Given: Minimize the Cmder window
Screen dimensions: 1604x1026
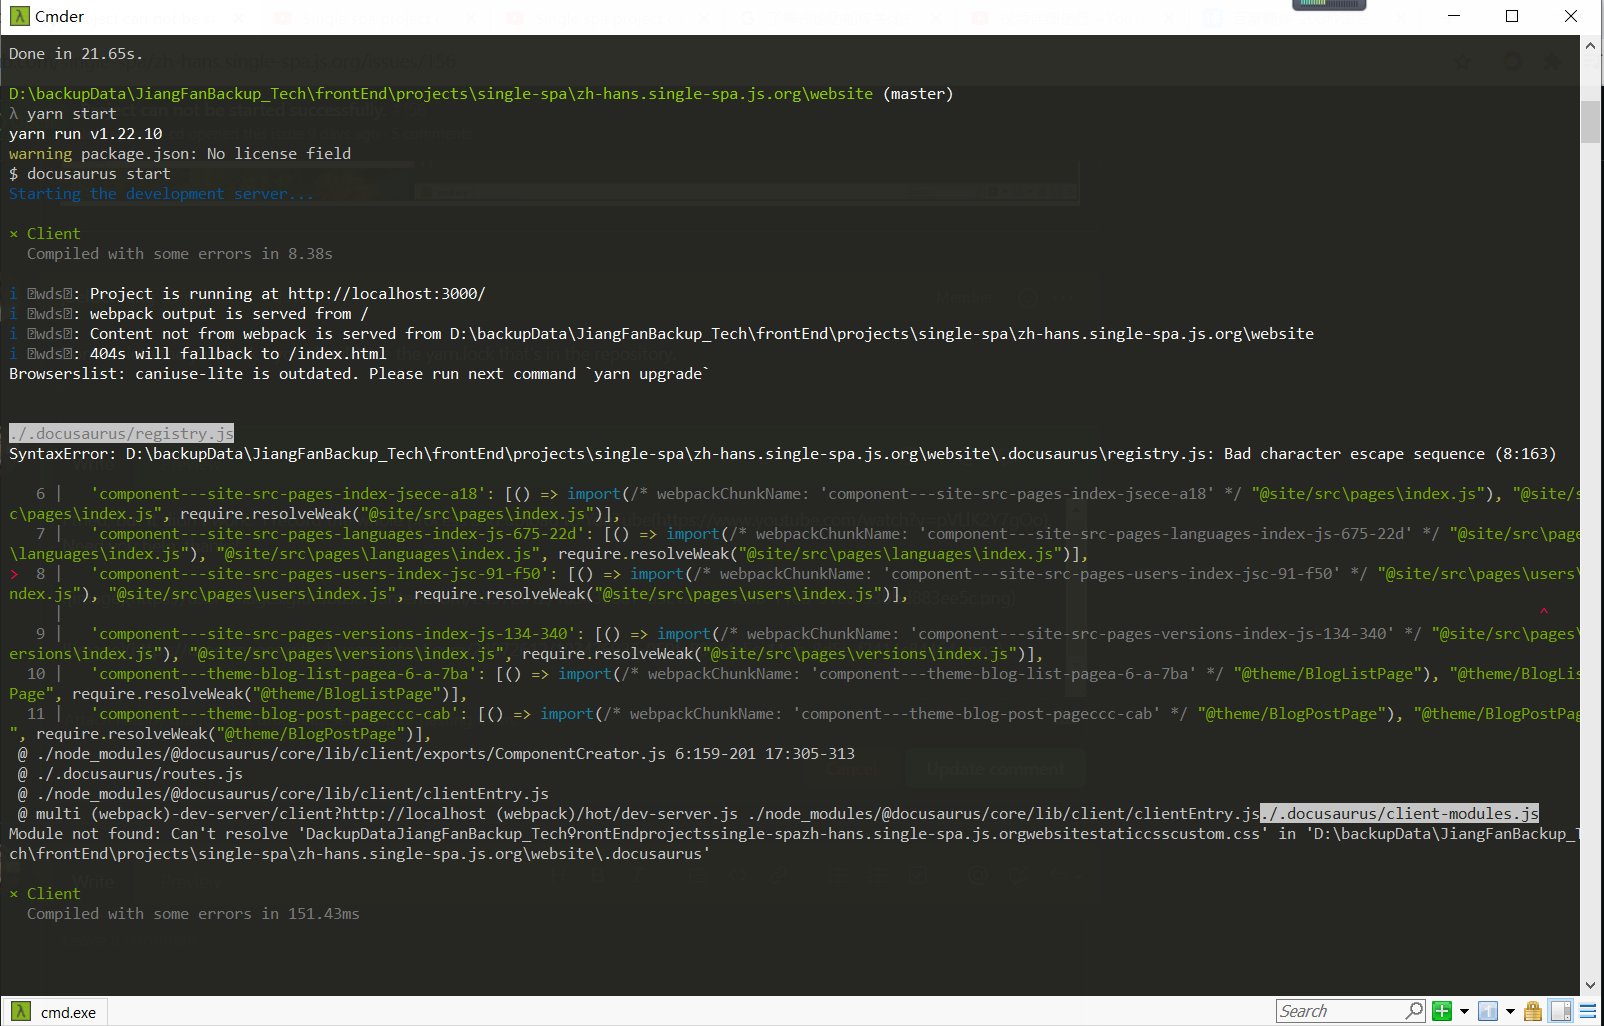Looking at the screenshot, I should pos(1454,16).
